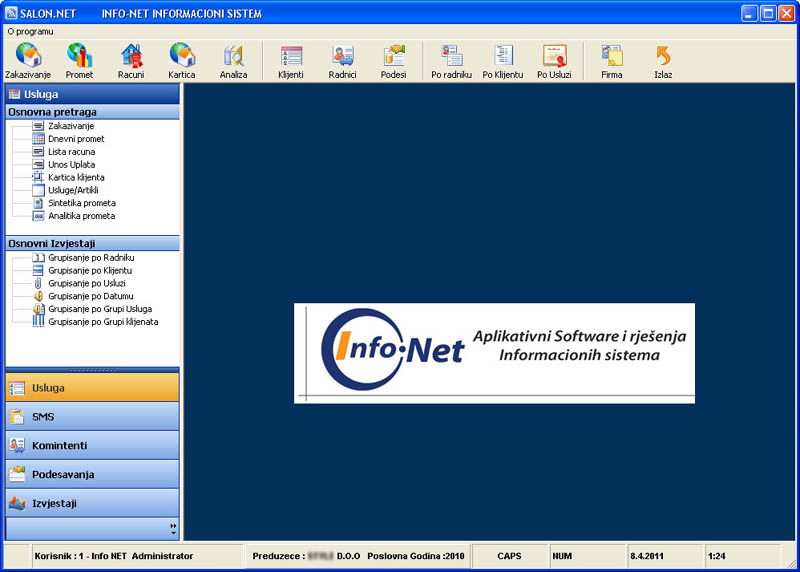The height and width of the screenshot is (572, 800).
Task: Open Grupisanje po Grupi klijenata report
Action: (x=103, y=322)
